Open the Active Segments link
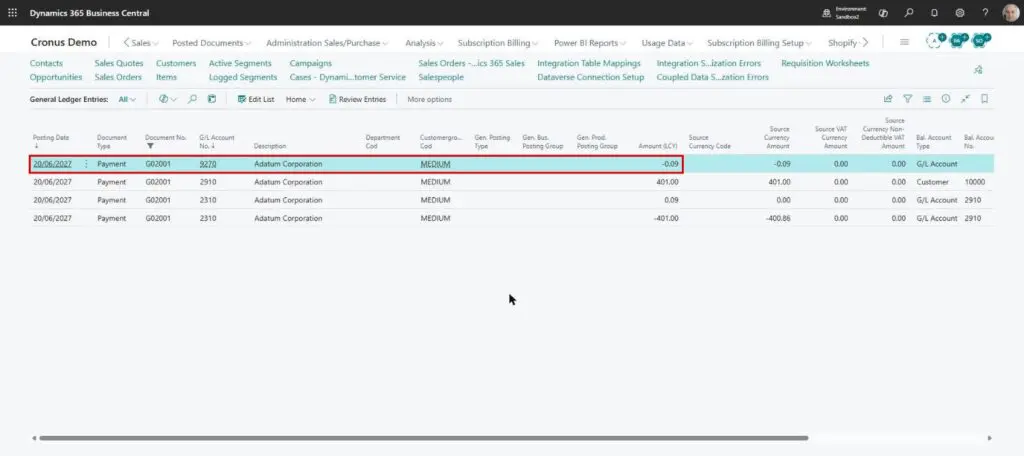 [240, 63]
